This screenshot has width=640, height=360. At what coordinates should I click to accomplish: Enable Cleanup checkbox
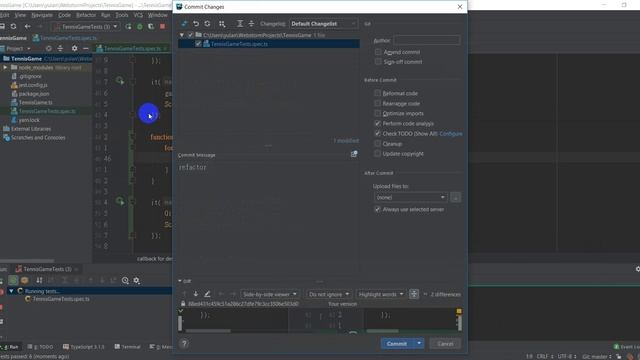click(x=378, y=144)
